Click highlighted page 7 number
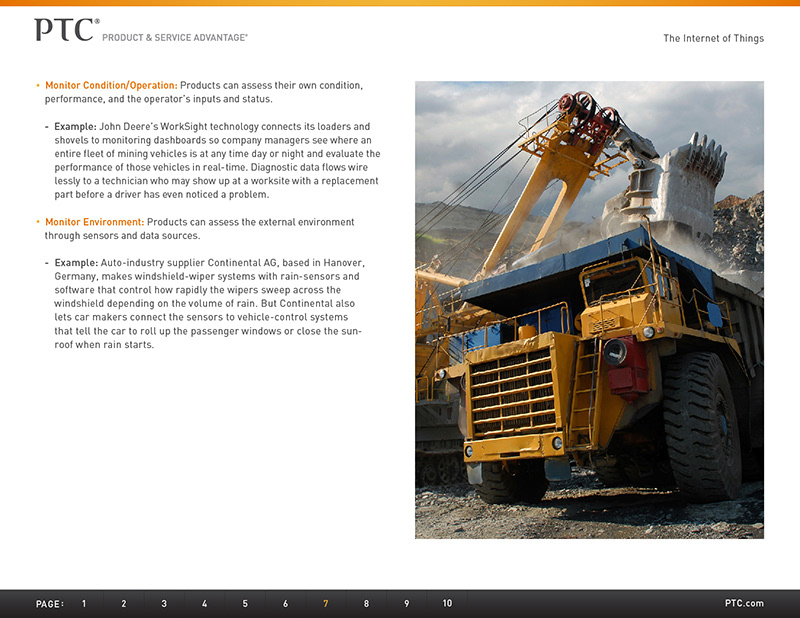 coord(325,604)
